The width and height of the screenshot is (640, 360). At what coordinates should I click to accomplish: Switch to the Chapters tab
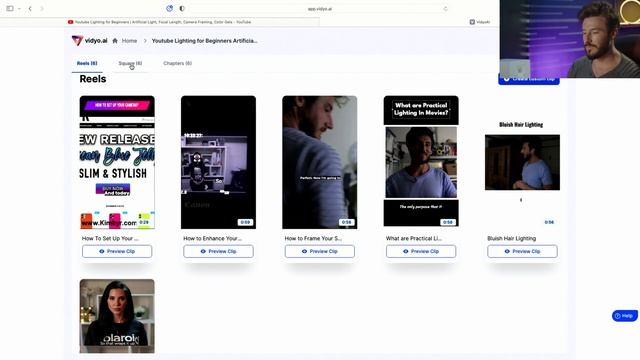click(178, 63)
